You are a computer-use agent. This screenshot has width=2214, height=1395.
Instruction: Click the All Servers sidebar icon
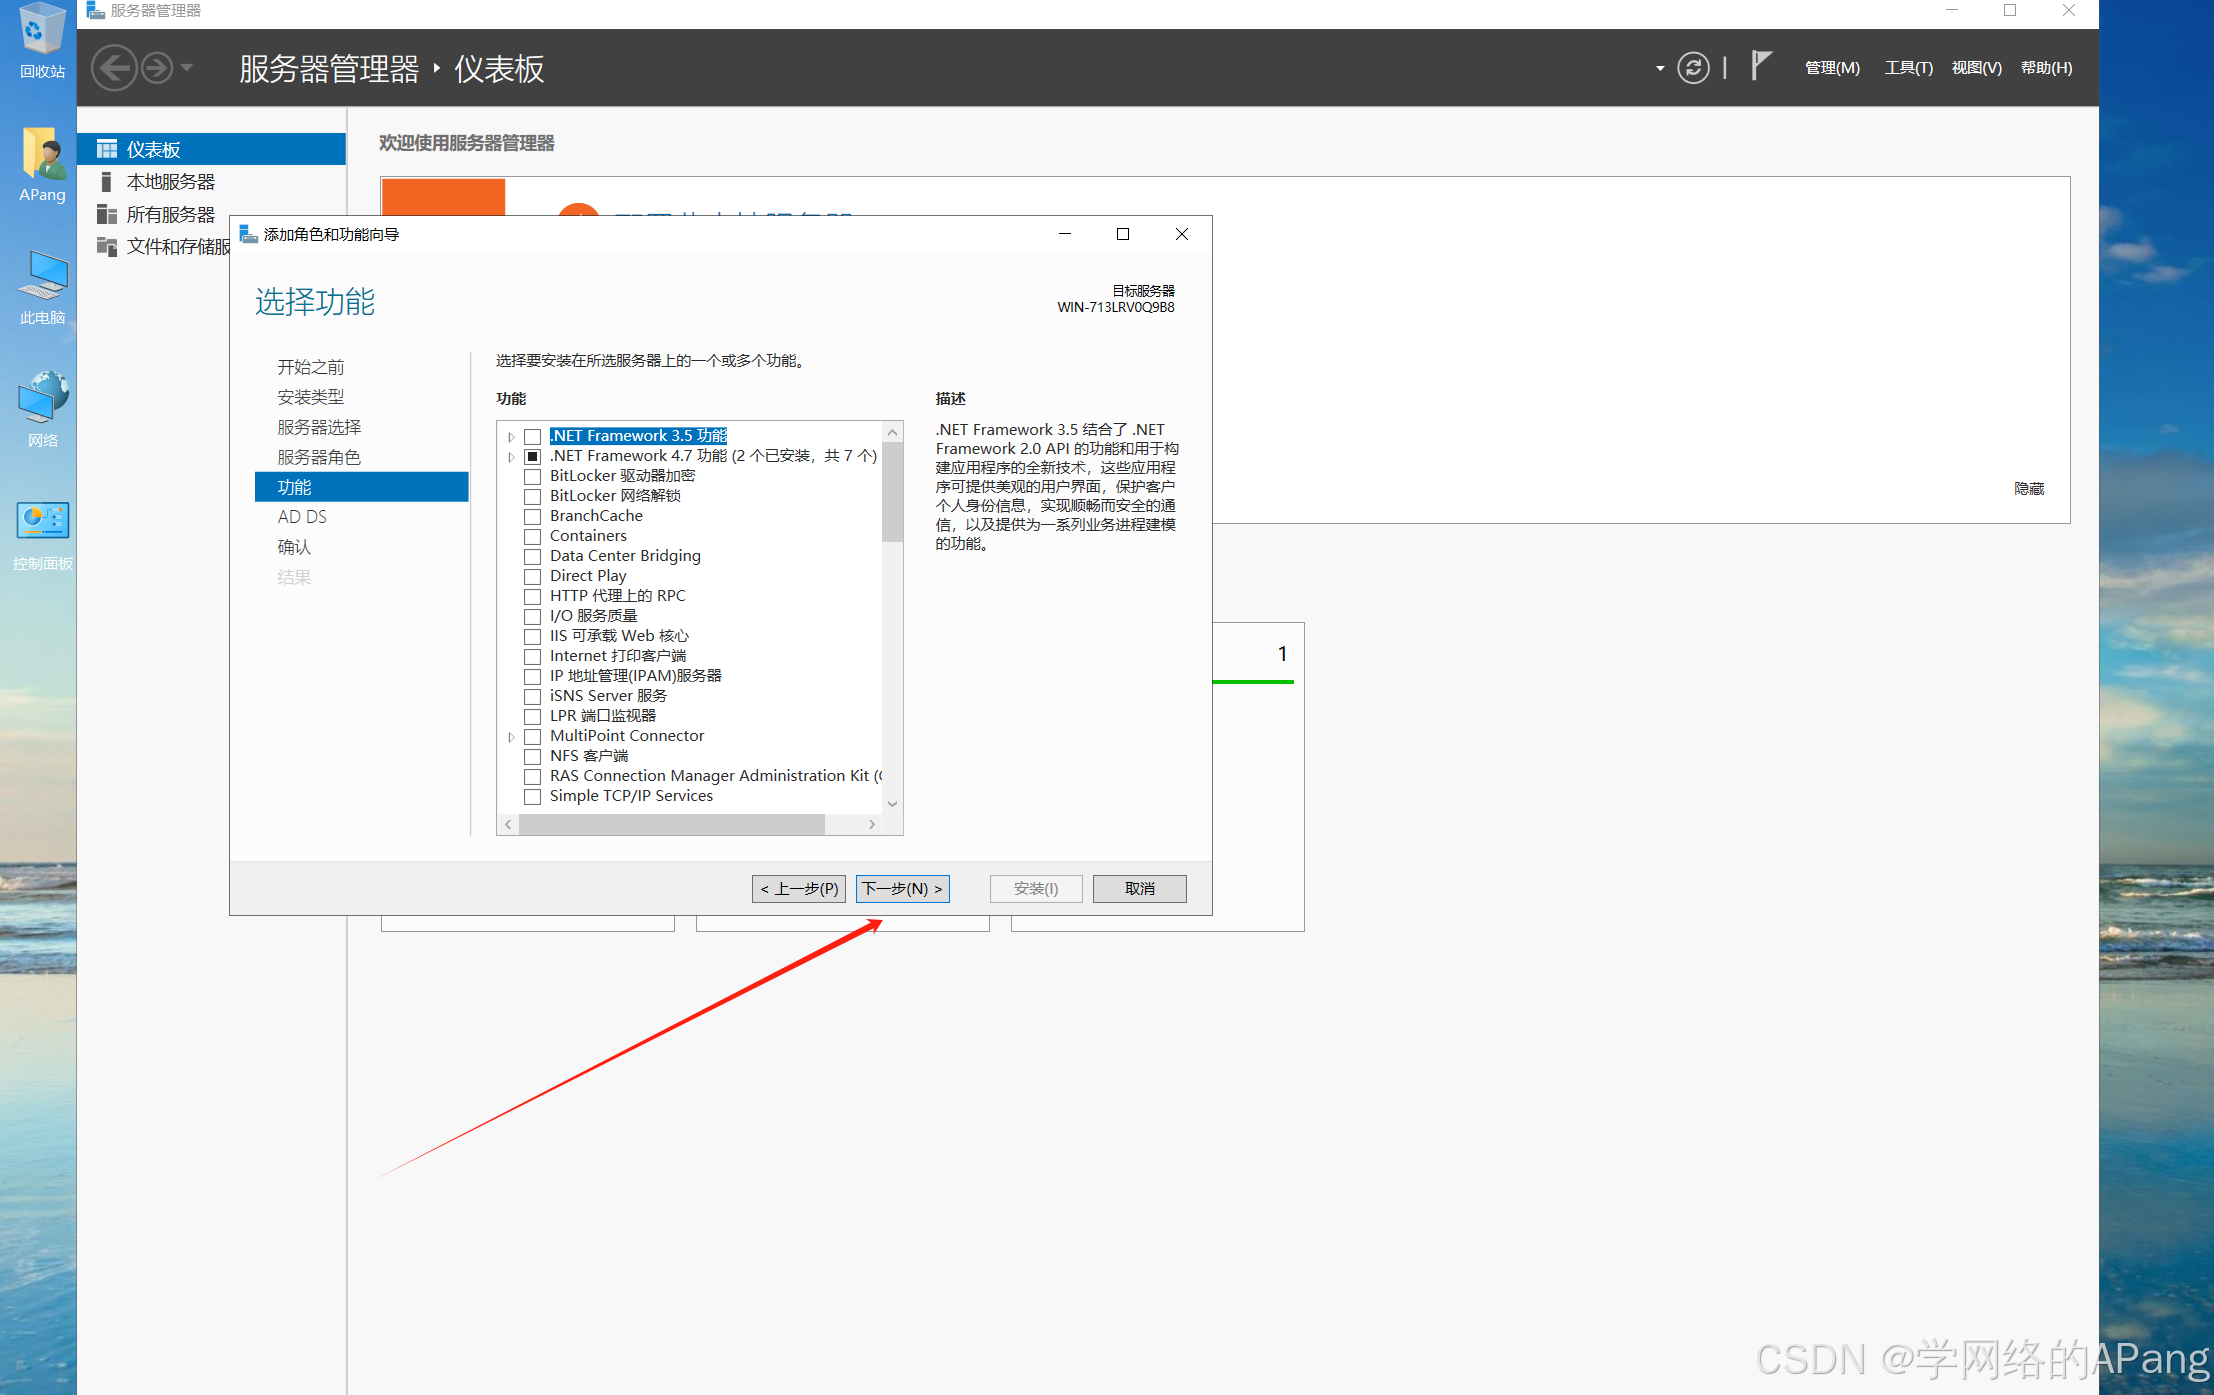pyautogui.click(x=107, y=214)
